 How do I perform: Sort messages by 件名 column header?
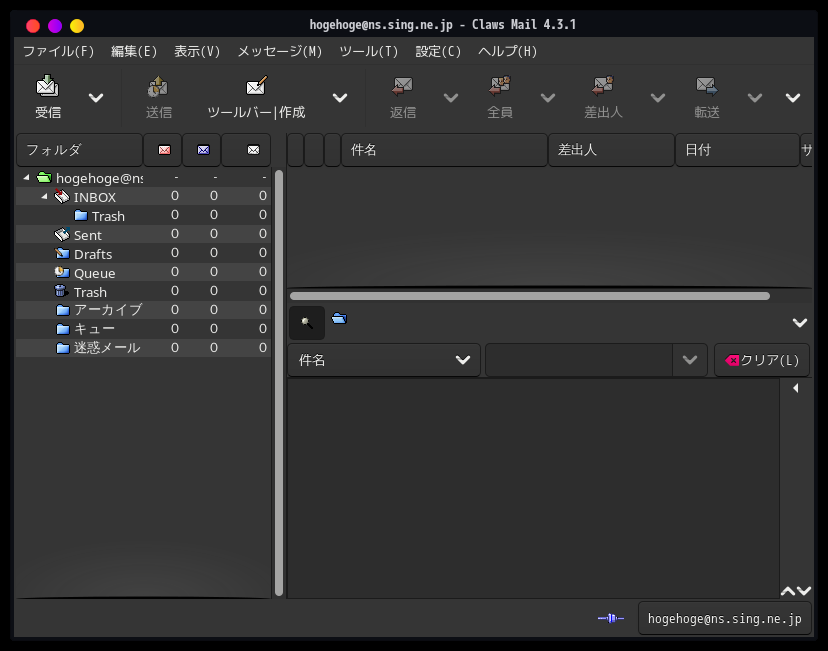[444, 150]
